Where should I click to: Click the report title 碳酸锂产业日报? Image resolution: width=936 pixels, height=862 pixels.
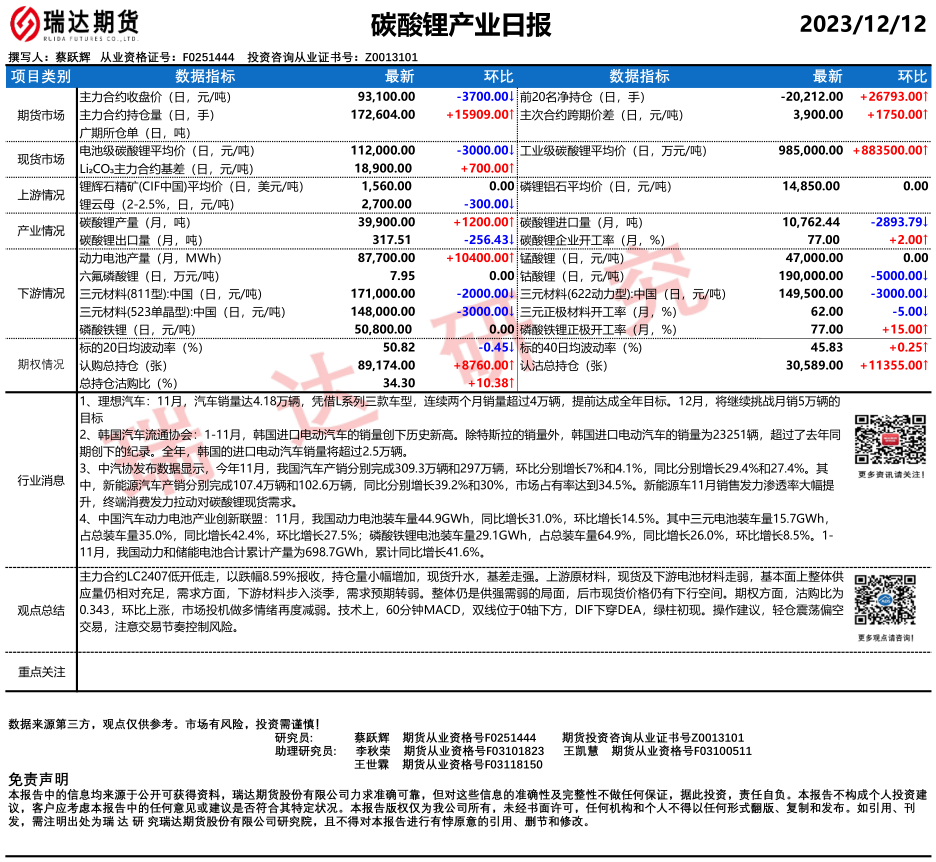[460, 24]
